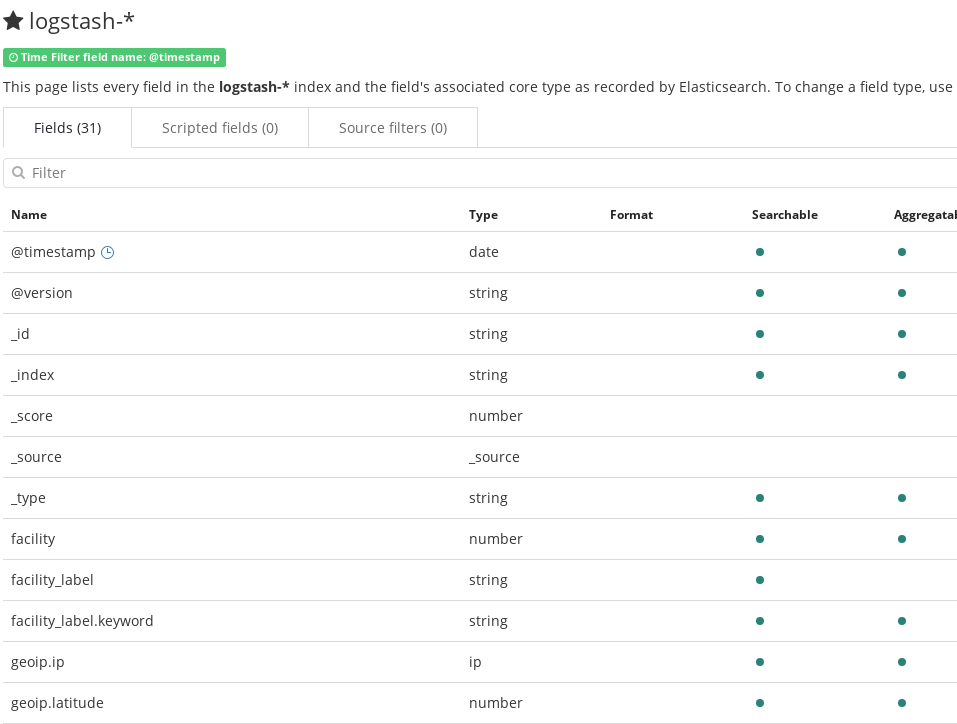The height and width of the screenshot is (724, 957).
Task: Sort the table by the Type column header
Action: 483,215
